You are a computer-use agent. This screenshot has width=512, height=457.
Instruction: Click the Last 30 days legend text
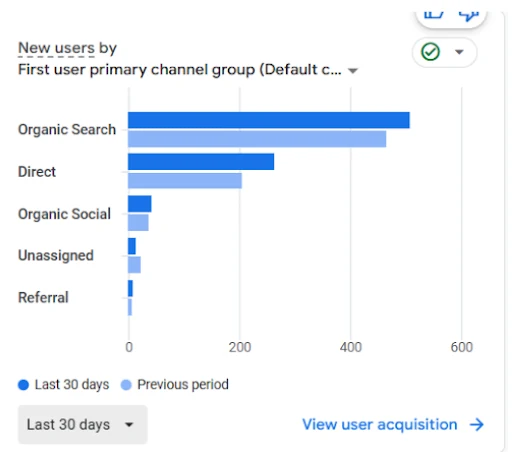[72, 385]
